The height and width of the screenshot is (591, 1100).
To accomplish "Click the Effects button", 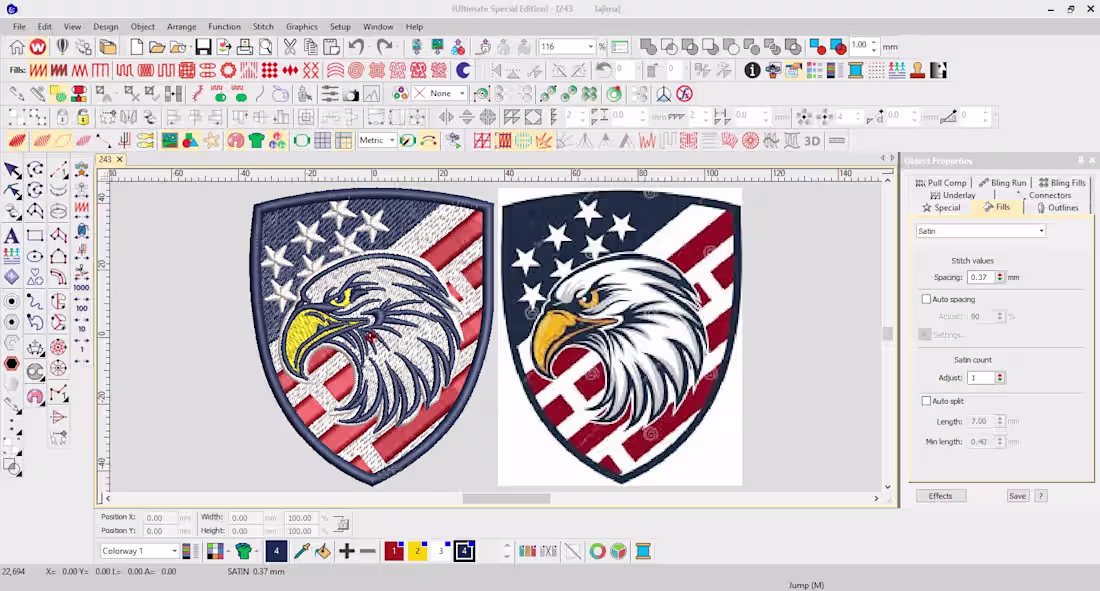I will (x=941, y=496).
